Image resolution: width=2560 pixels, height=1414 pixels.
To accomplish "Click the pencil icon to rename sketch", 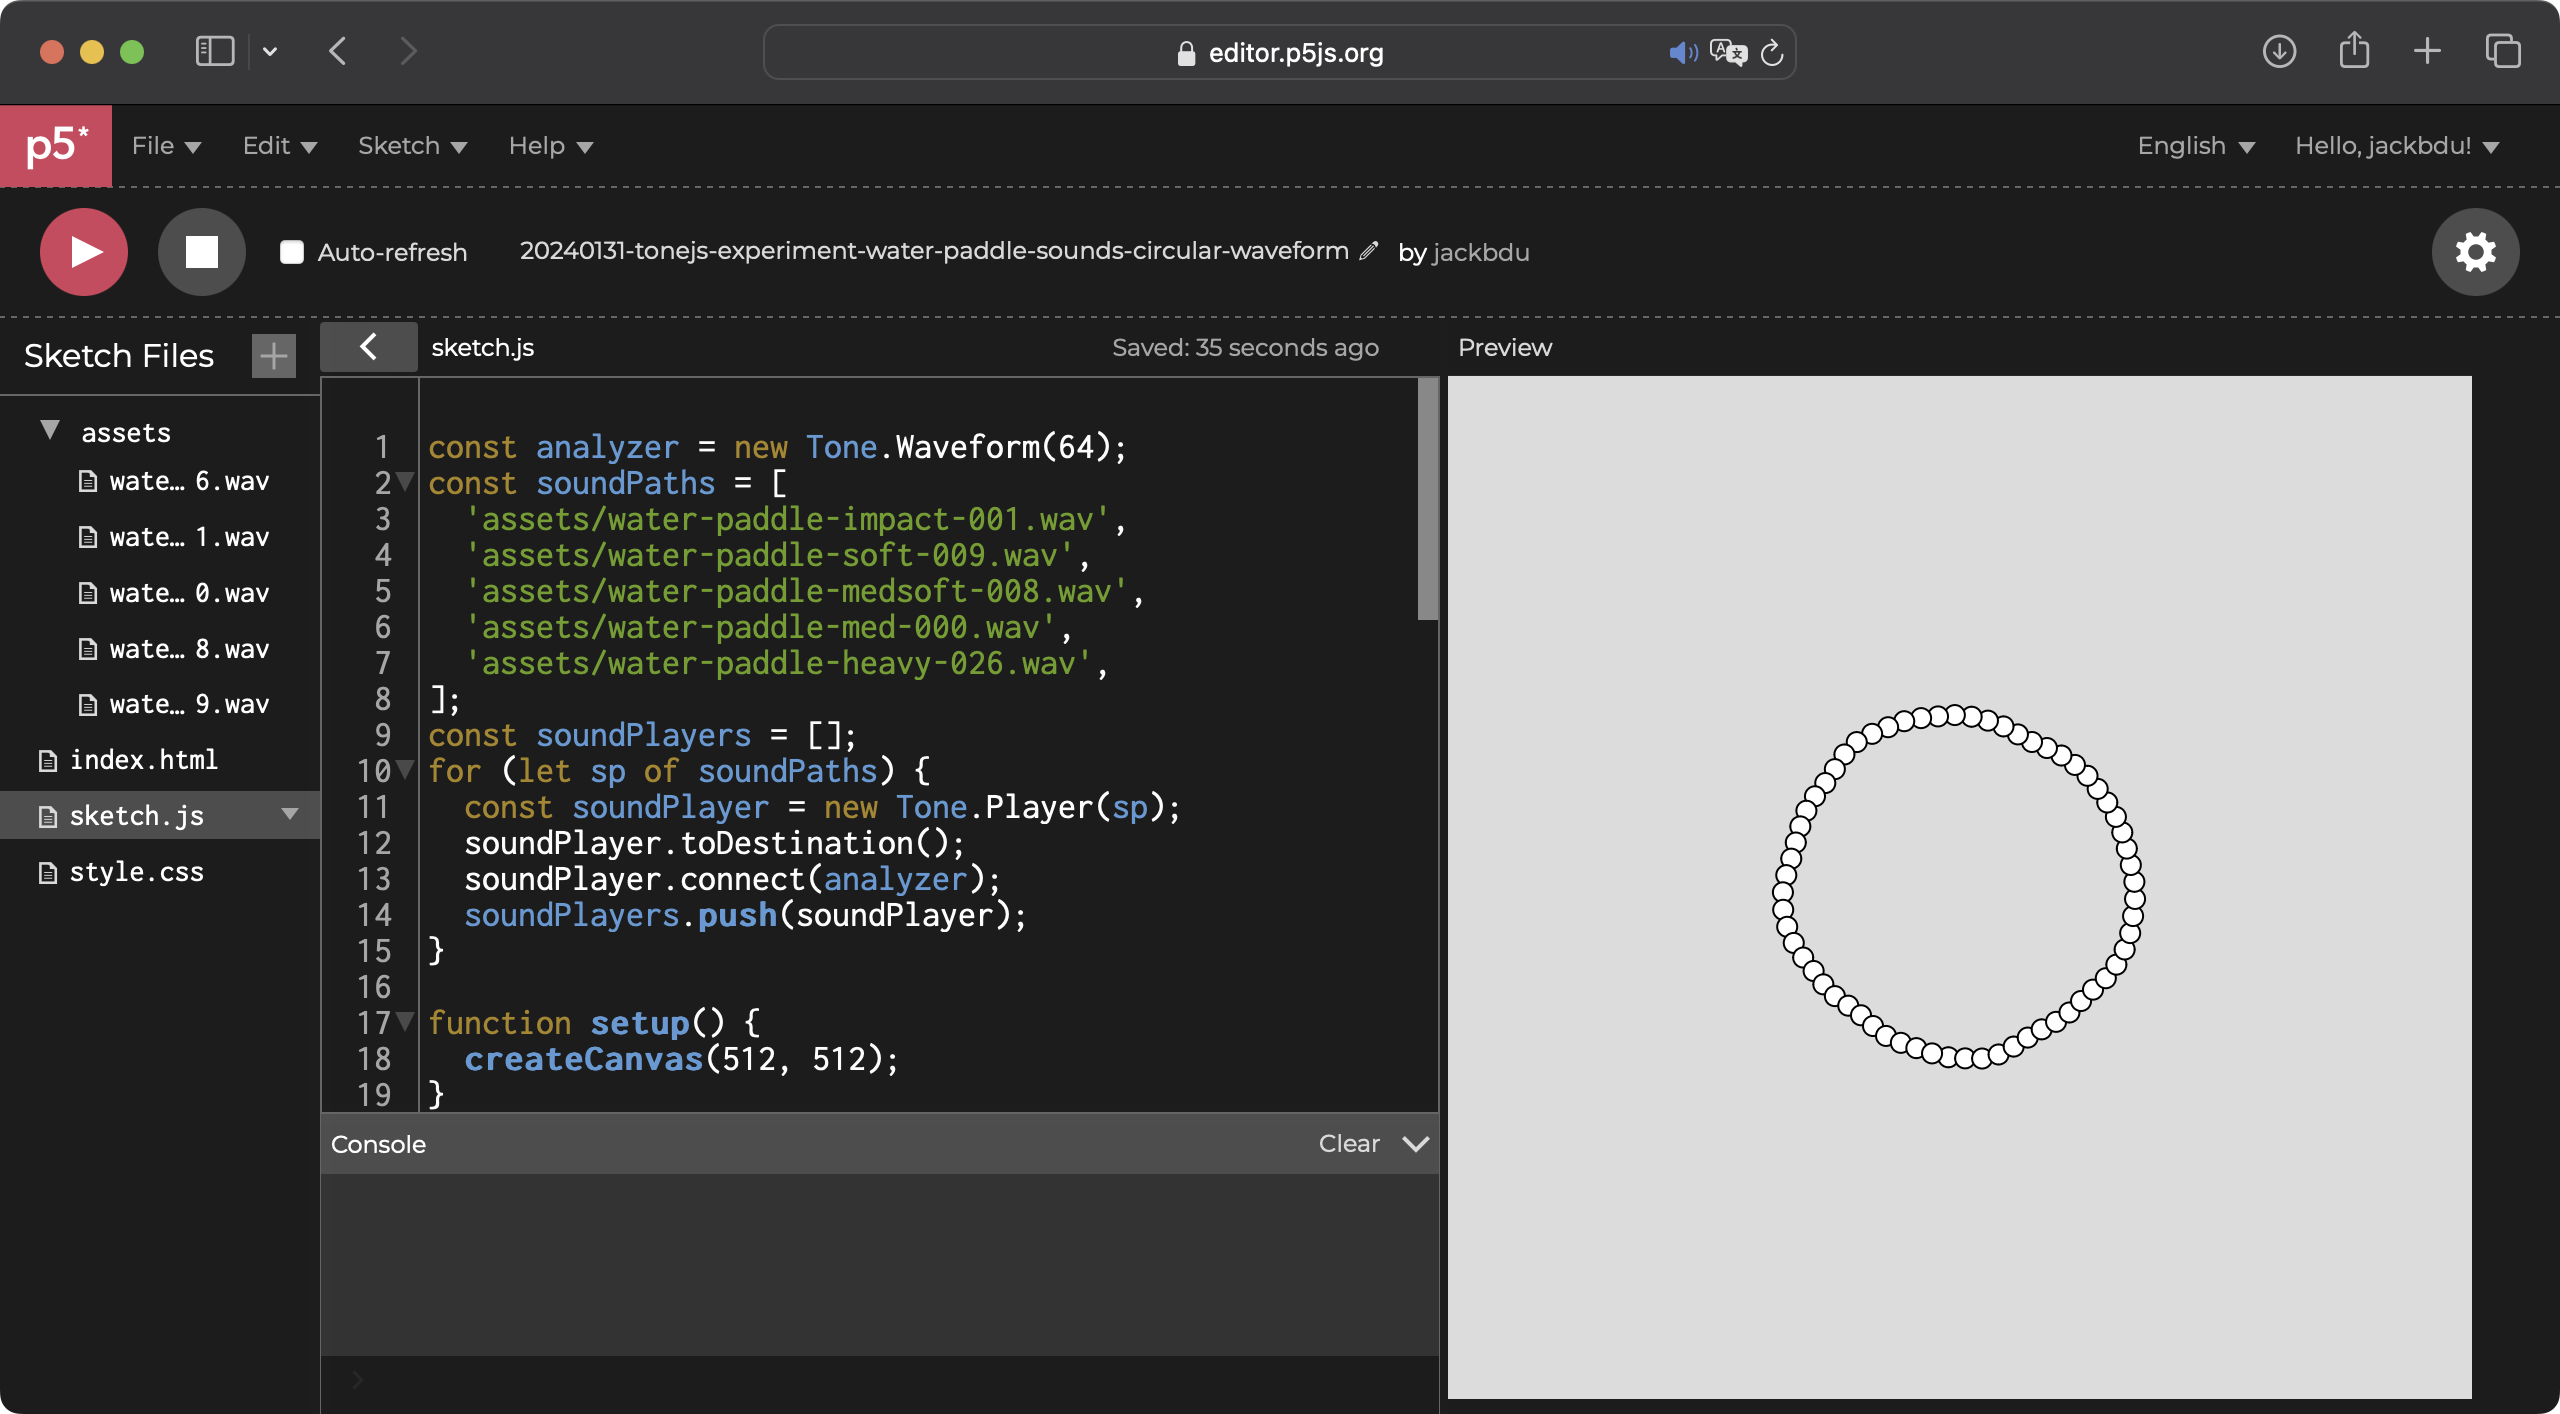I will [x=1368, y=251].
